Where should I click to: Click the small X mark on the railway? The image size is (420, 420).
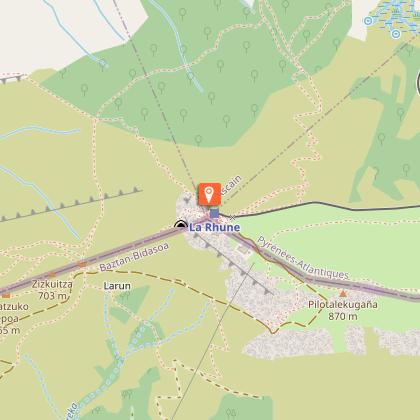(233, 218)
